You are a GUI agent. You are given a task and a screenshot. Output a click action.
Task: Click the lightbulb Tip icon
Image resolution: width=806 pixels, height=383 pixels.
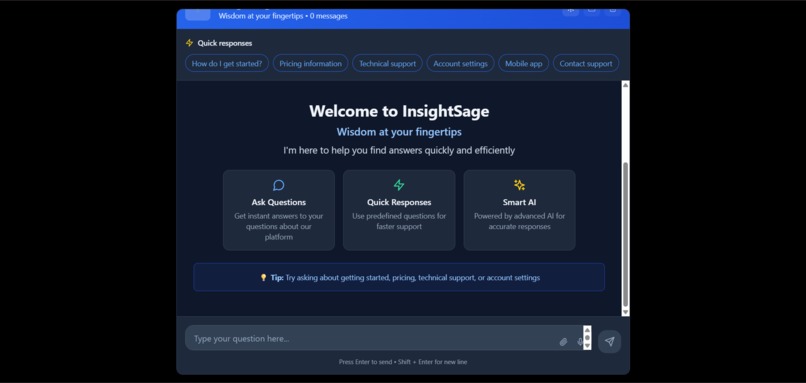(263, 278)
